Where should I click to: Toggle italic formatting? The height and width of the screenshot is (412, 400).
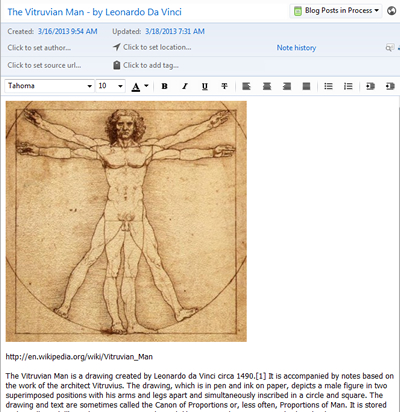click(x=185, y=86)
